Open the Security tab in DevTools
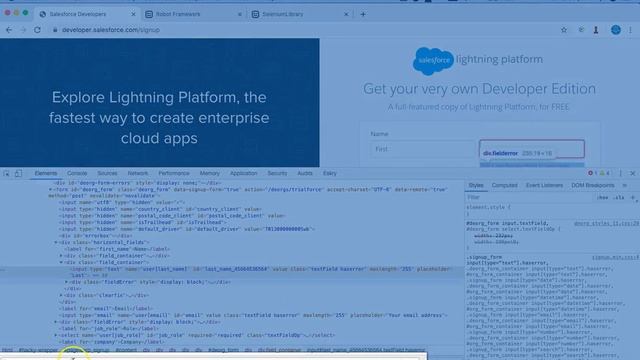 [277, 173]
